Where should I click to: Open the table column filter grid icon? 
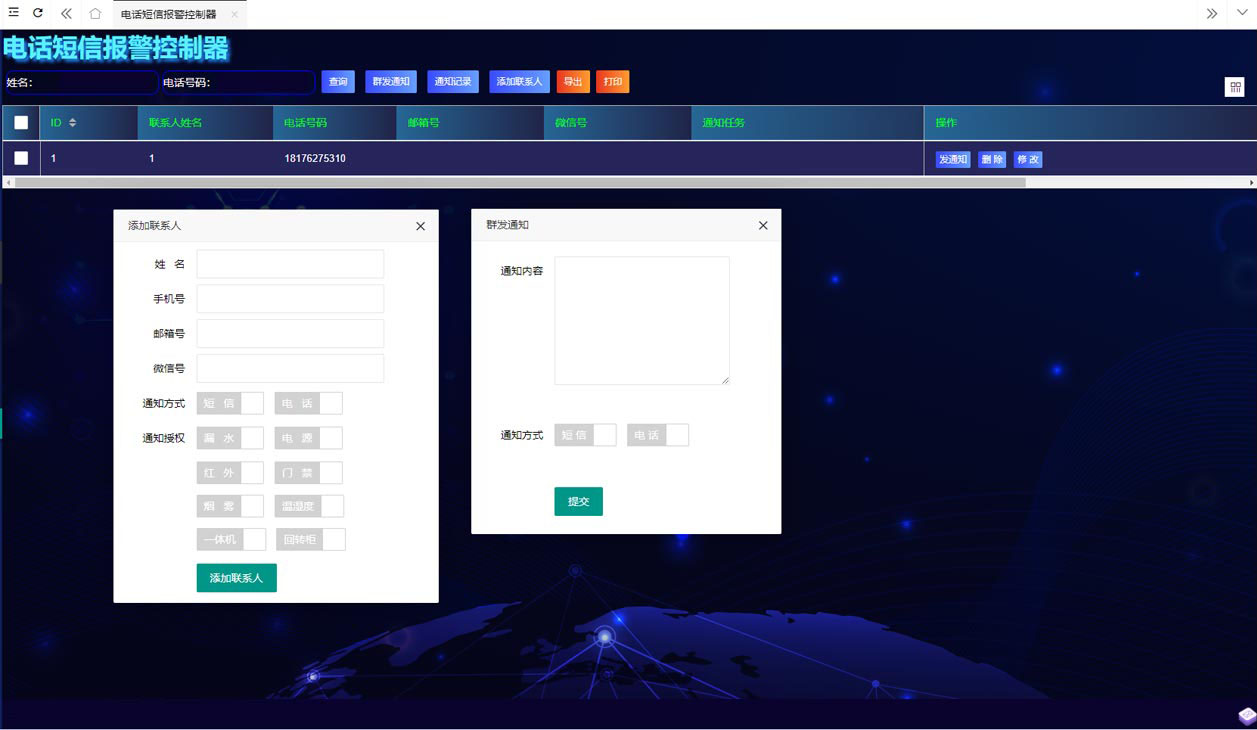[x=1235, y=87]
